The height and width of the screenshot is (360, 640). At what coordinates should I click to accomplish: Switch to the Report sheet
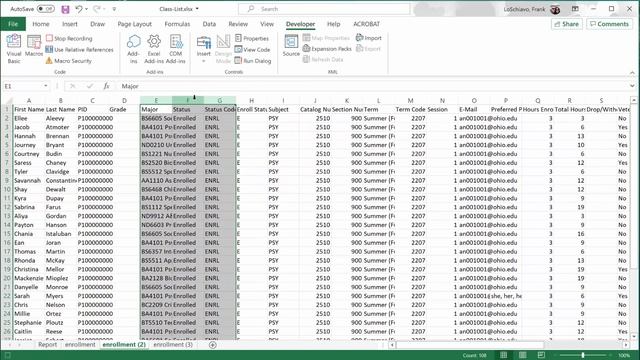[47, 344]
